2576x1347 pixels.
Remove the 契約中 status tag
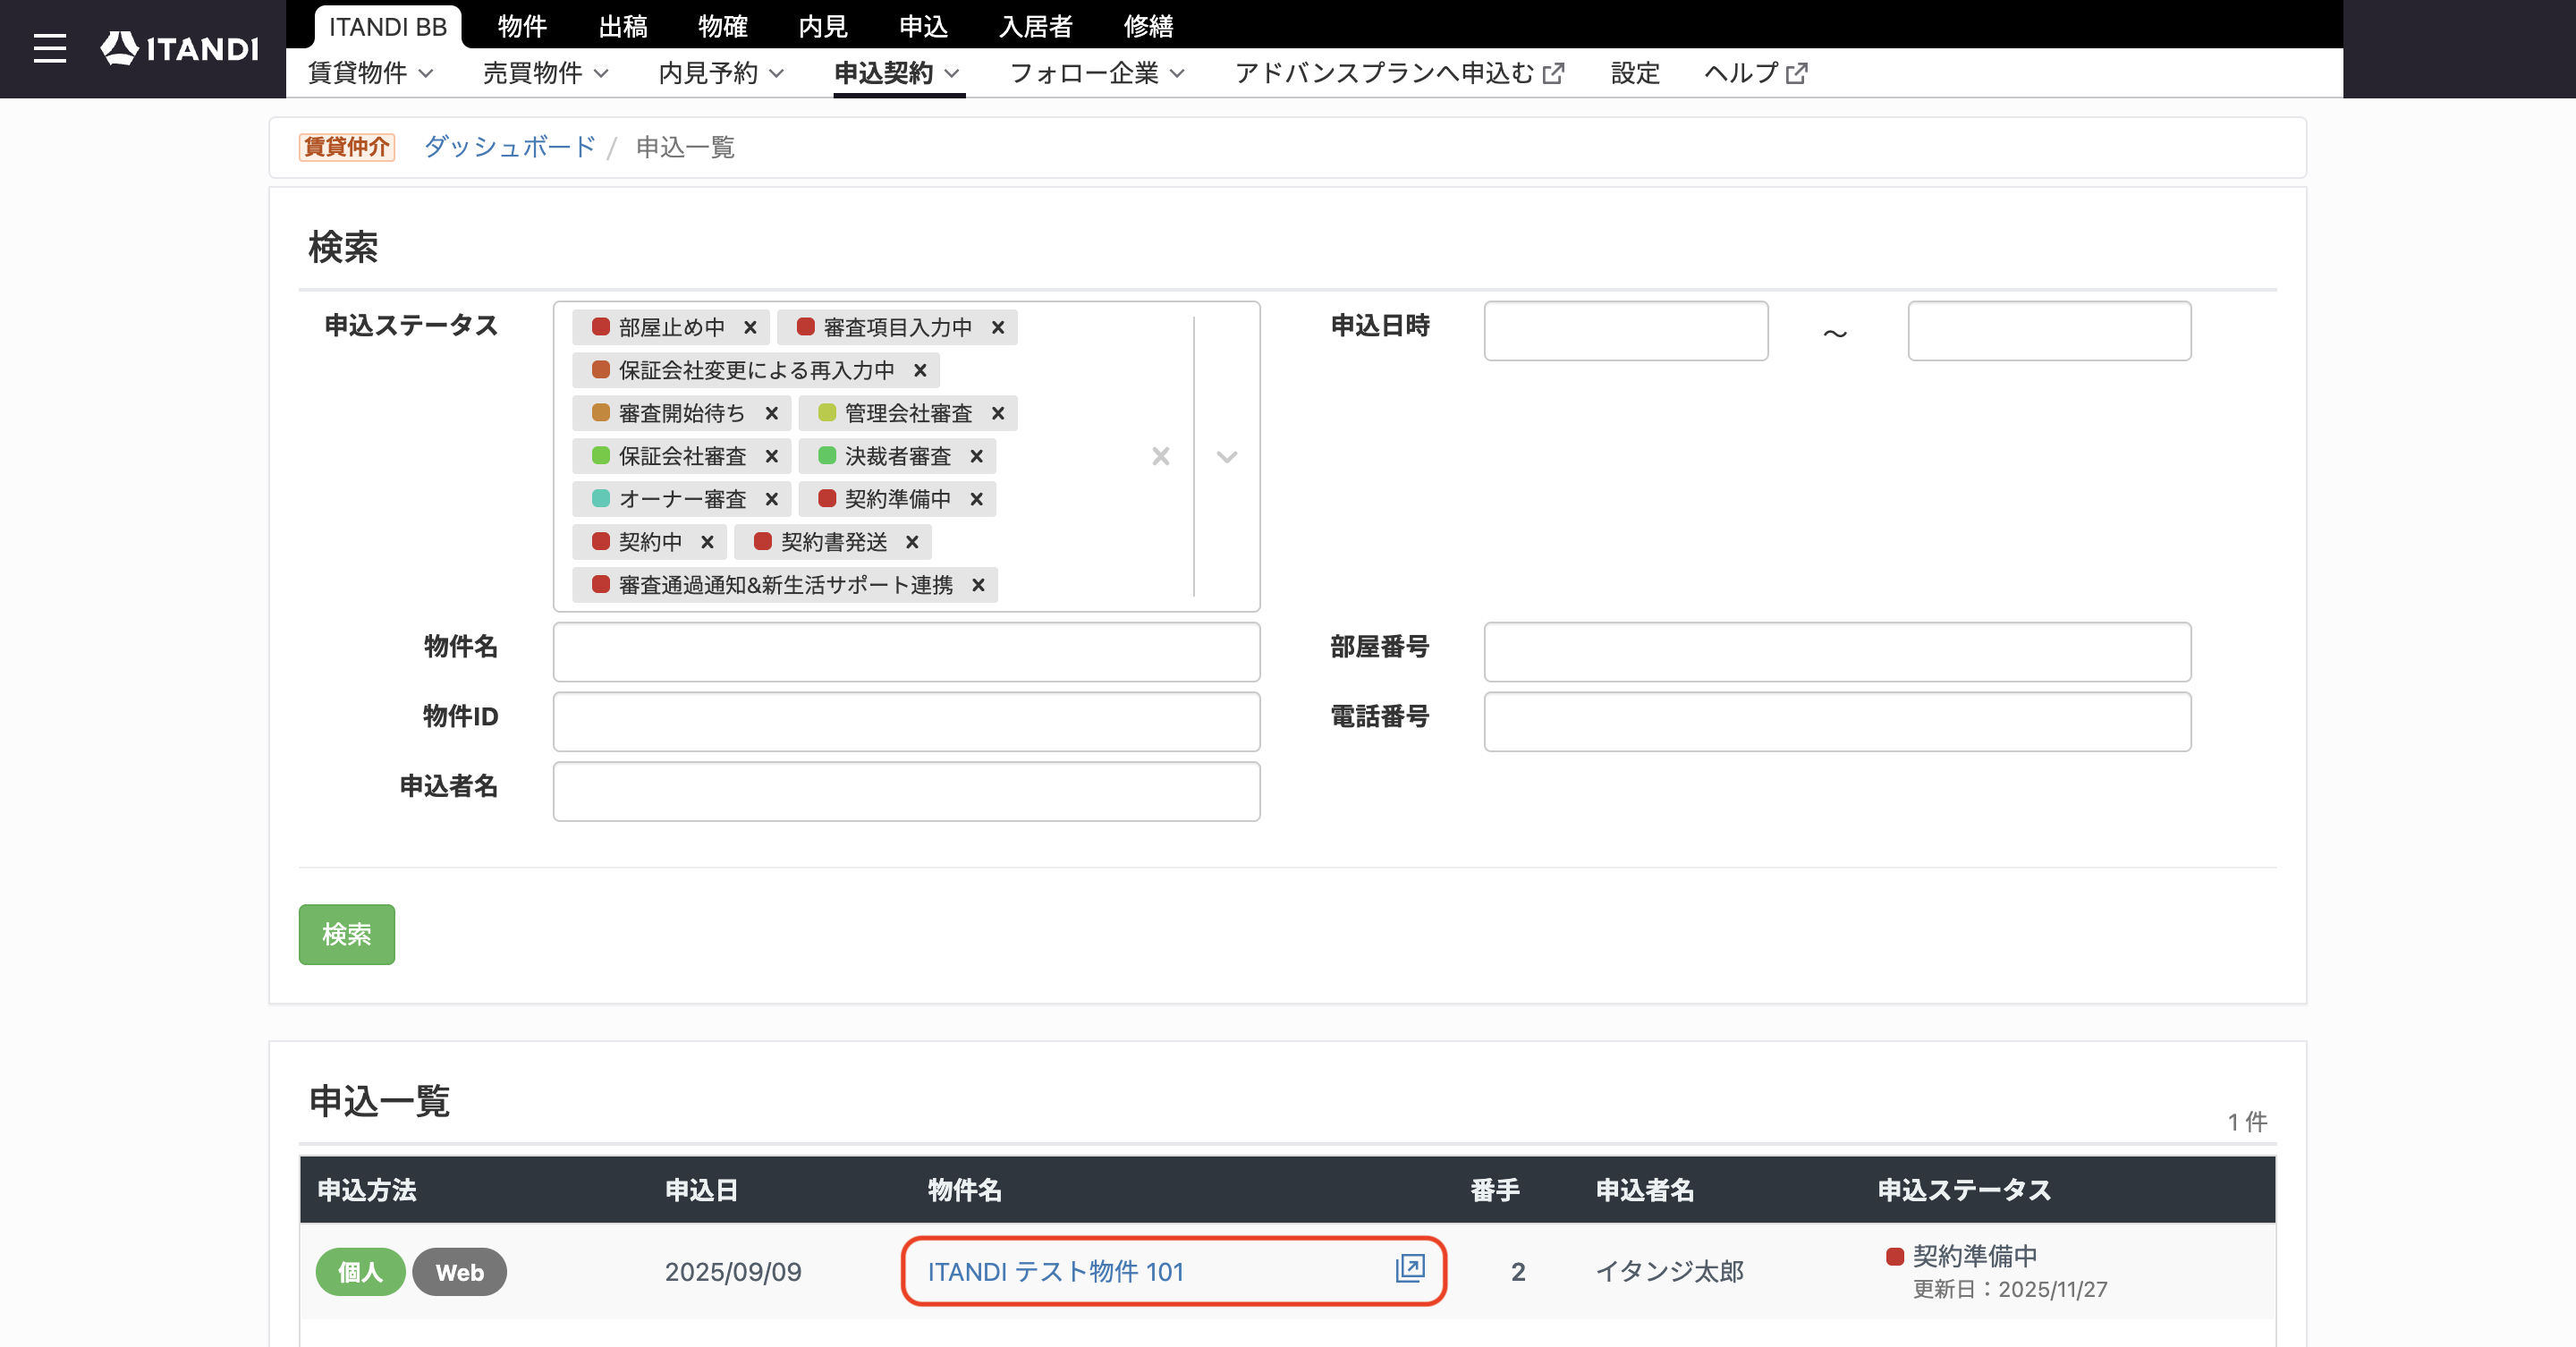(x=707, y=542)
